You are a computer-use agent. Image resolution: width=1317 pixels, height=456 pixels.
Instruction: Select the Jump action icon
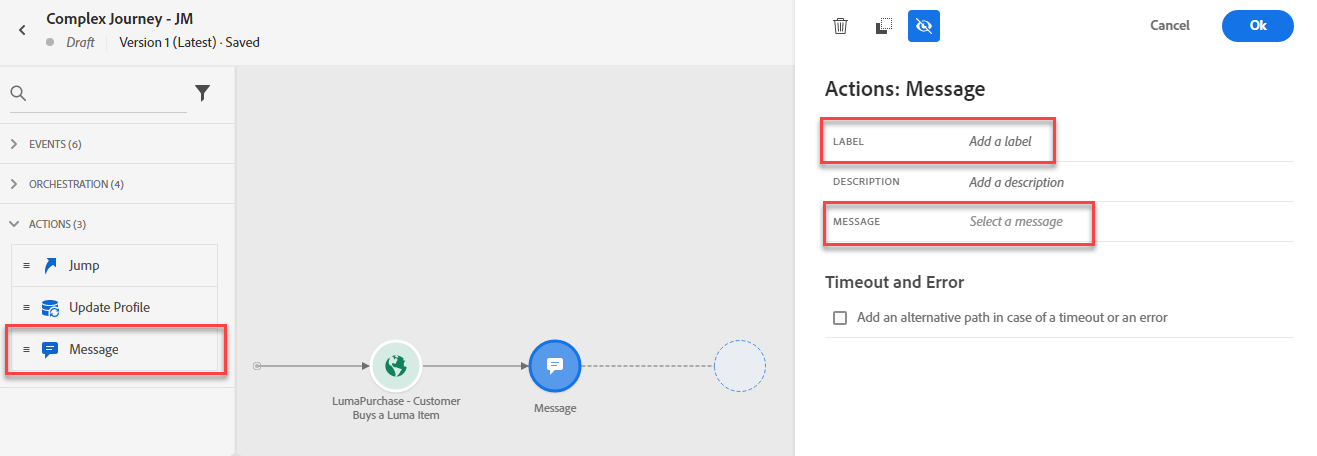point(51,266)
